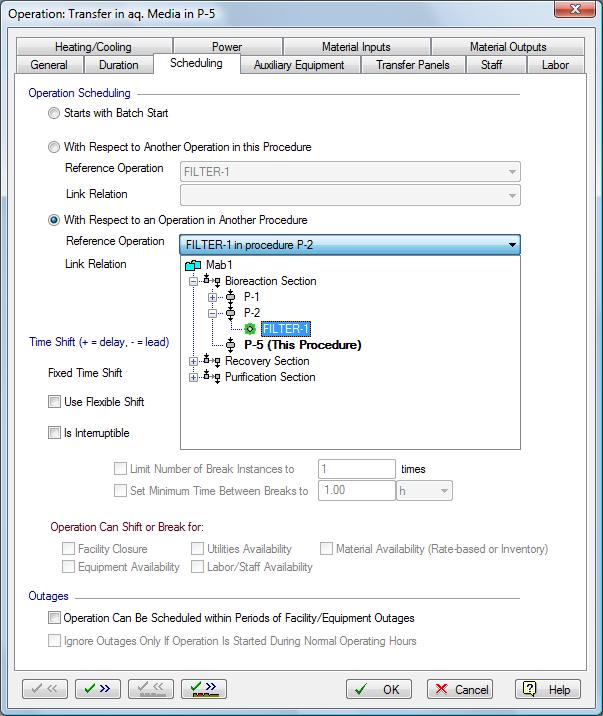Expand the Recovery Section tree node
The height and width of the screenshot is (716, 603).
coord(193,361)
